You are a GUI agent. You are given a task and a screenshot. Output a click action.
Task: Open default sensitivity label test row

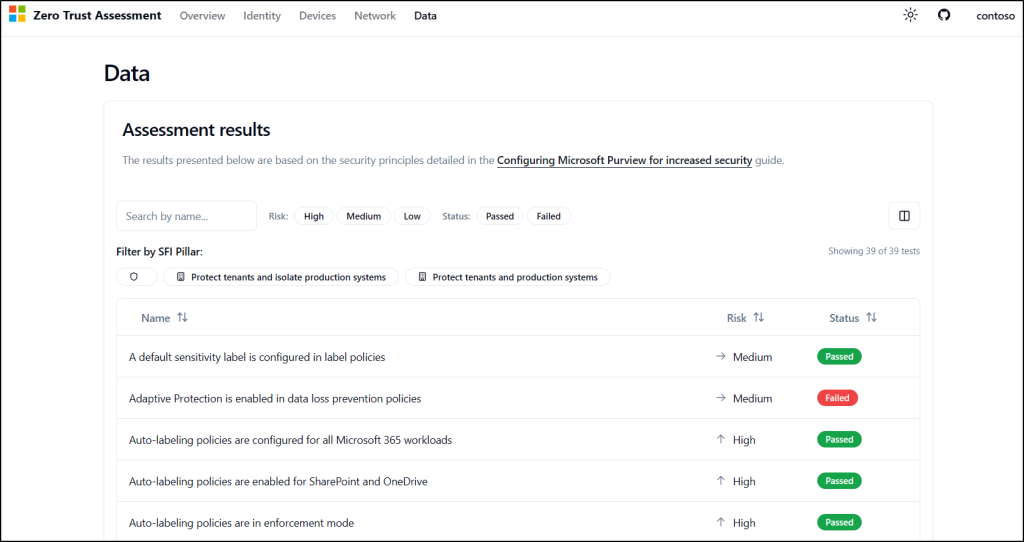[x=518, y=357]
